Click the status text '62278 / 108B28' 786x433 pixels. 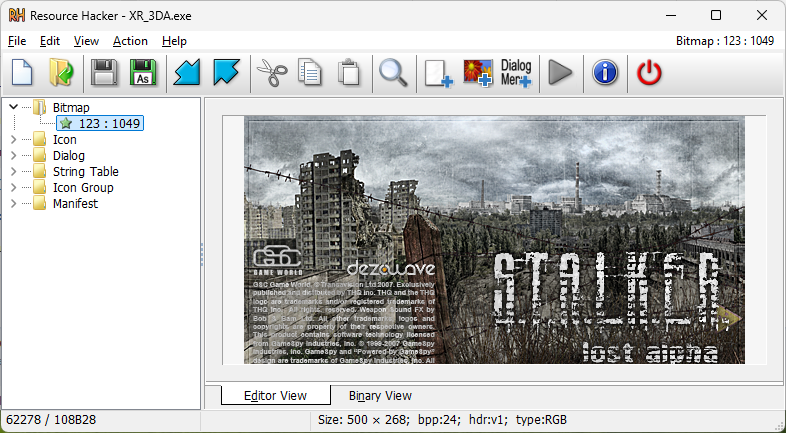(x=51, y=419)
